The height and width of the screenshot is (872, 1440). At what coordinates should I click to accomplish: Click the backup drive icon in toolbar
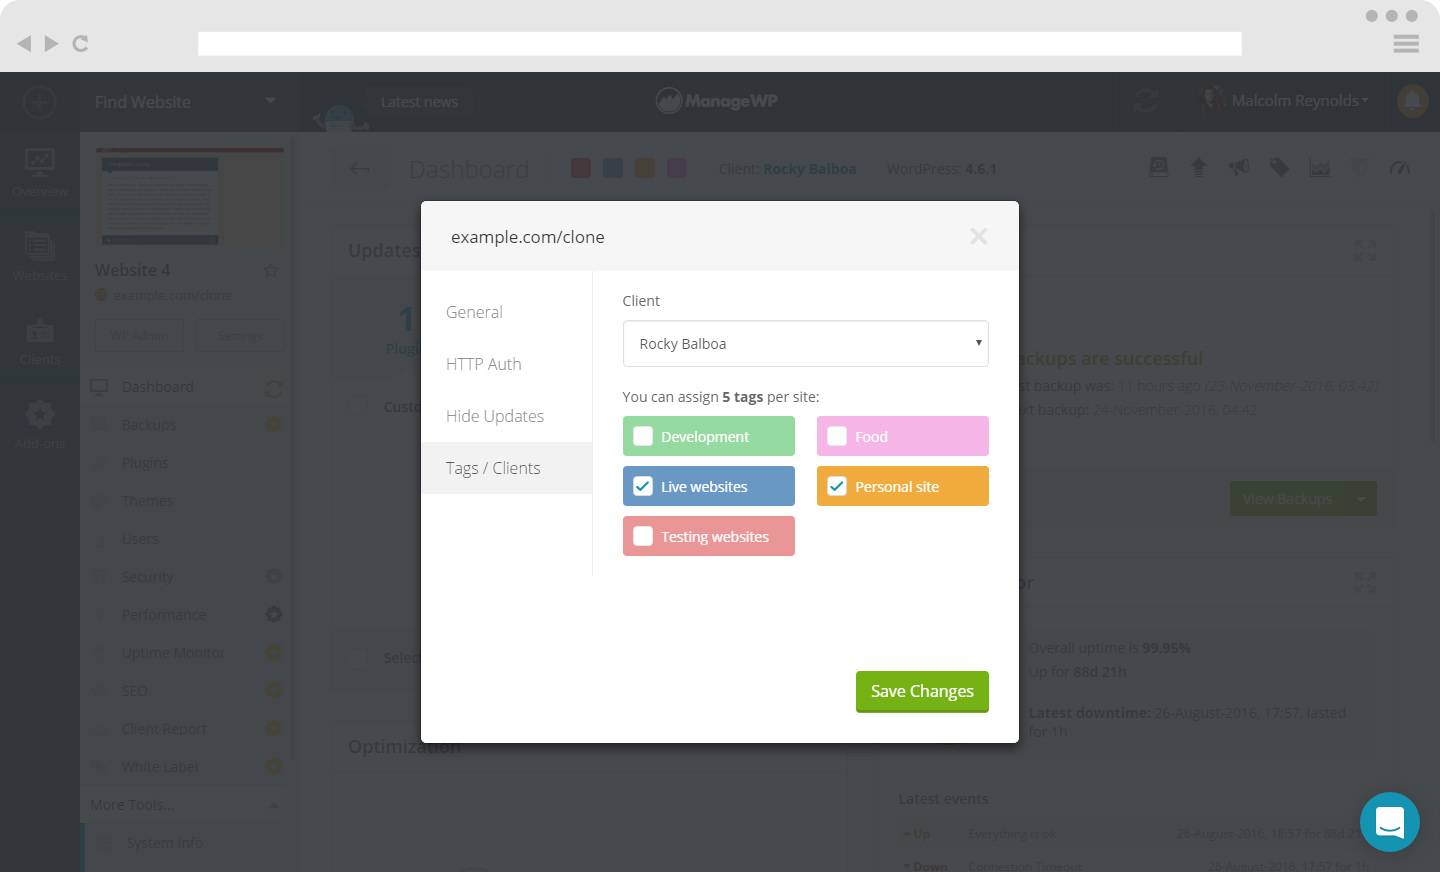coord(1159,168)
